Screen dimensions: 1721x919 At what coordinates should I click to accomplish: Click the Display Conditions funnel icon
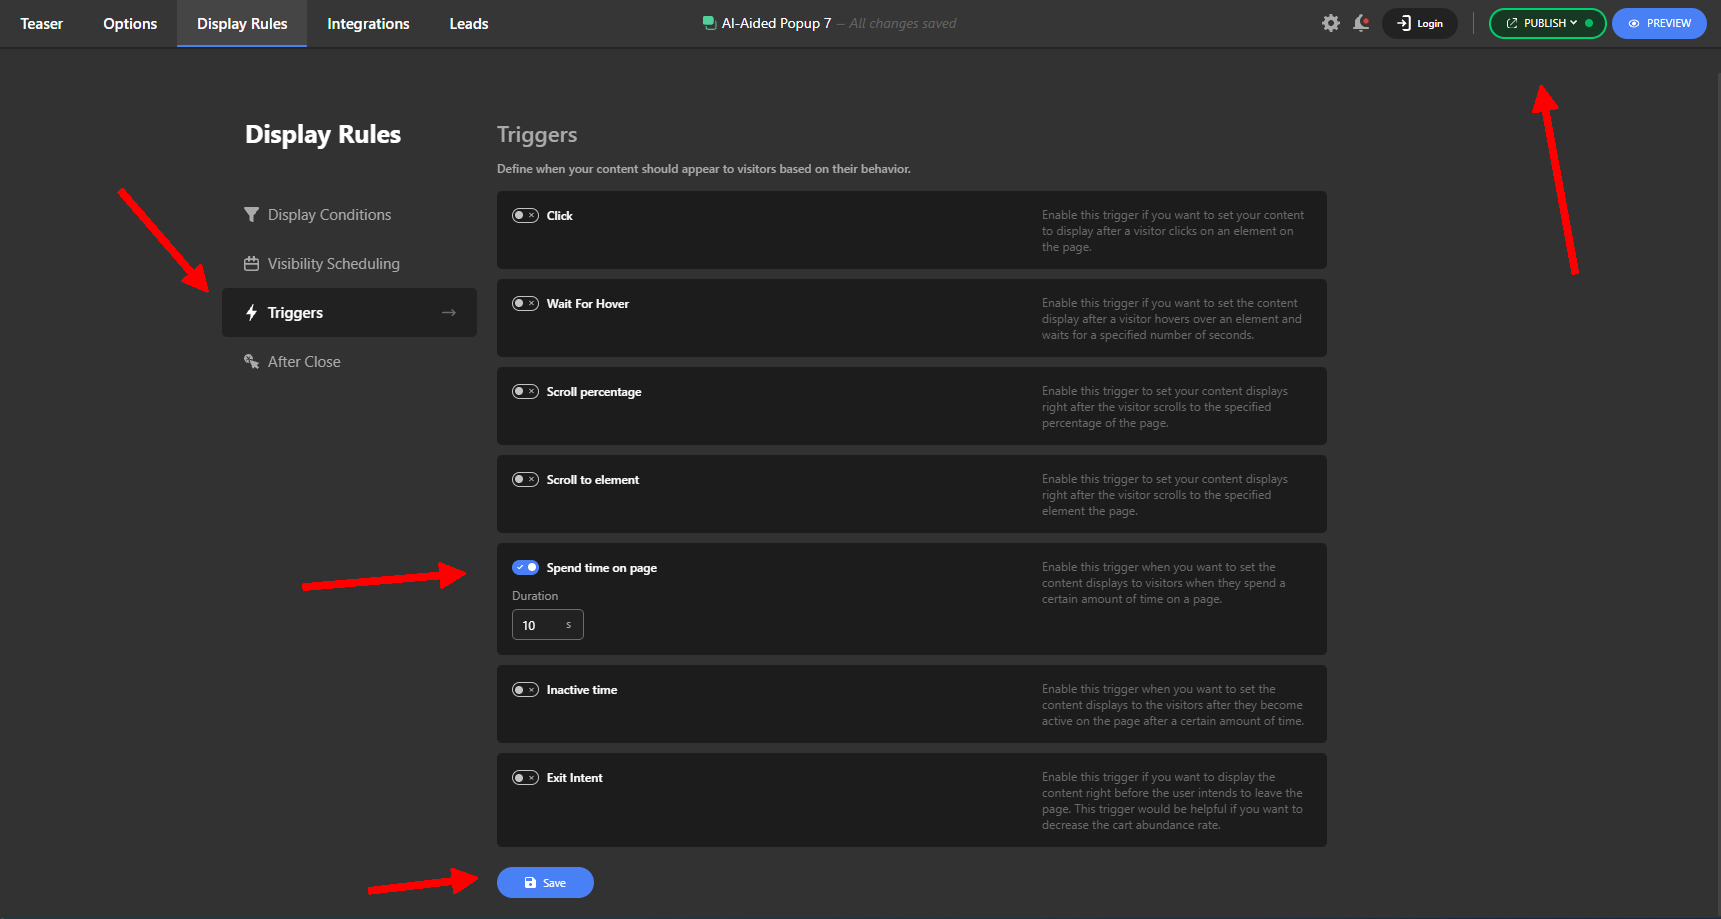point(251,215)
